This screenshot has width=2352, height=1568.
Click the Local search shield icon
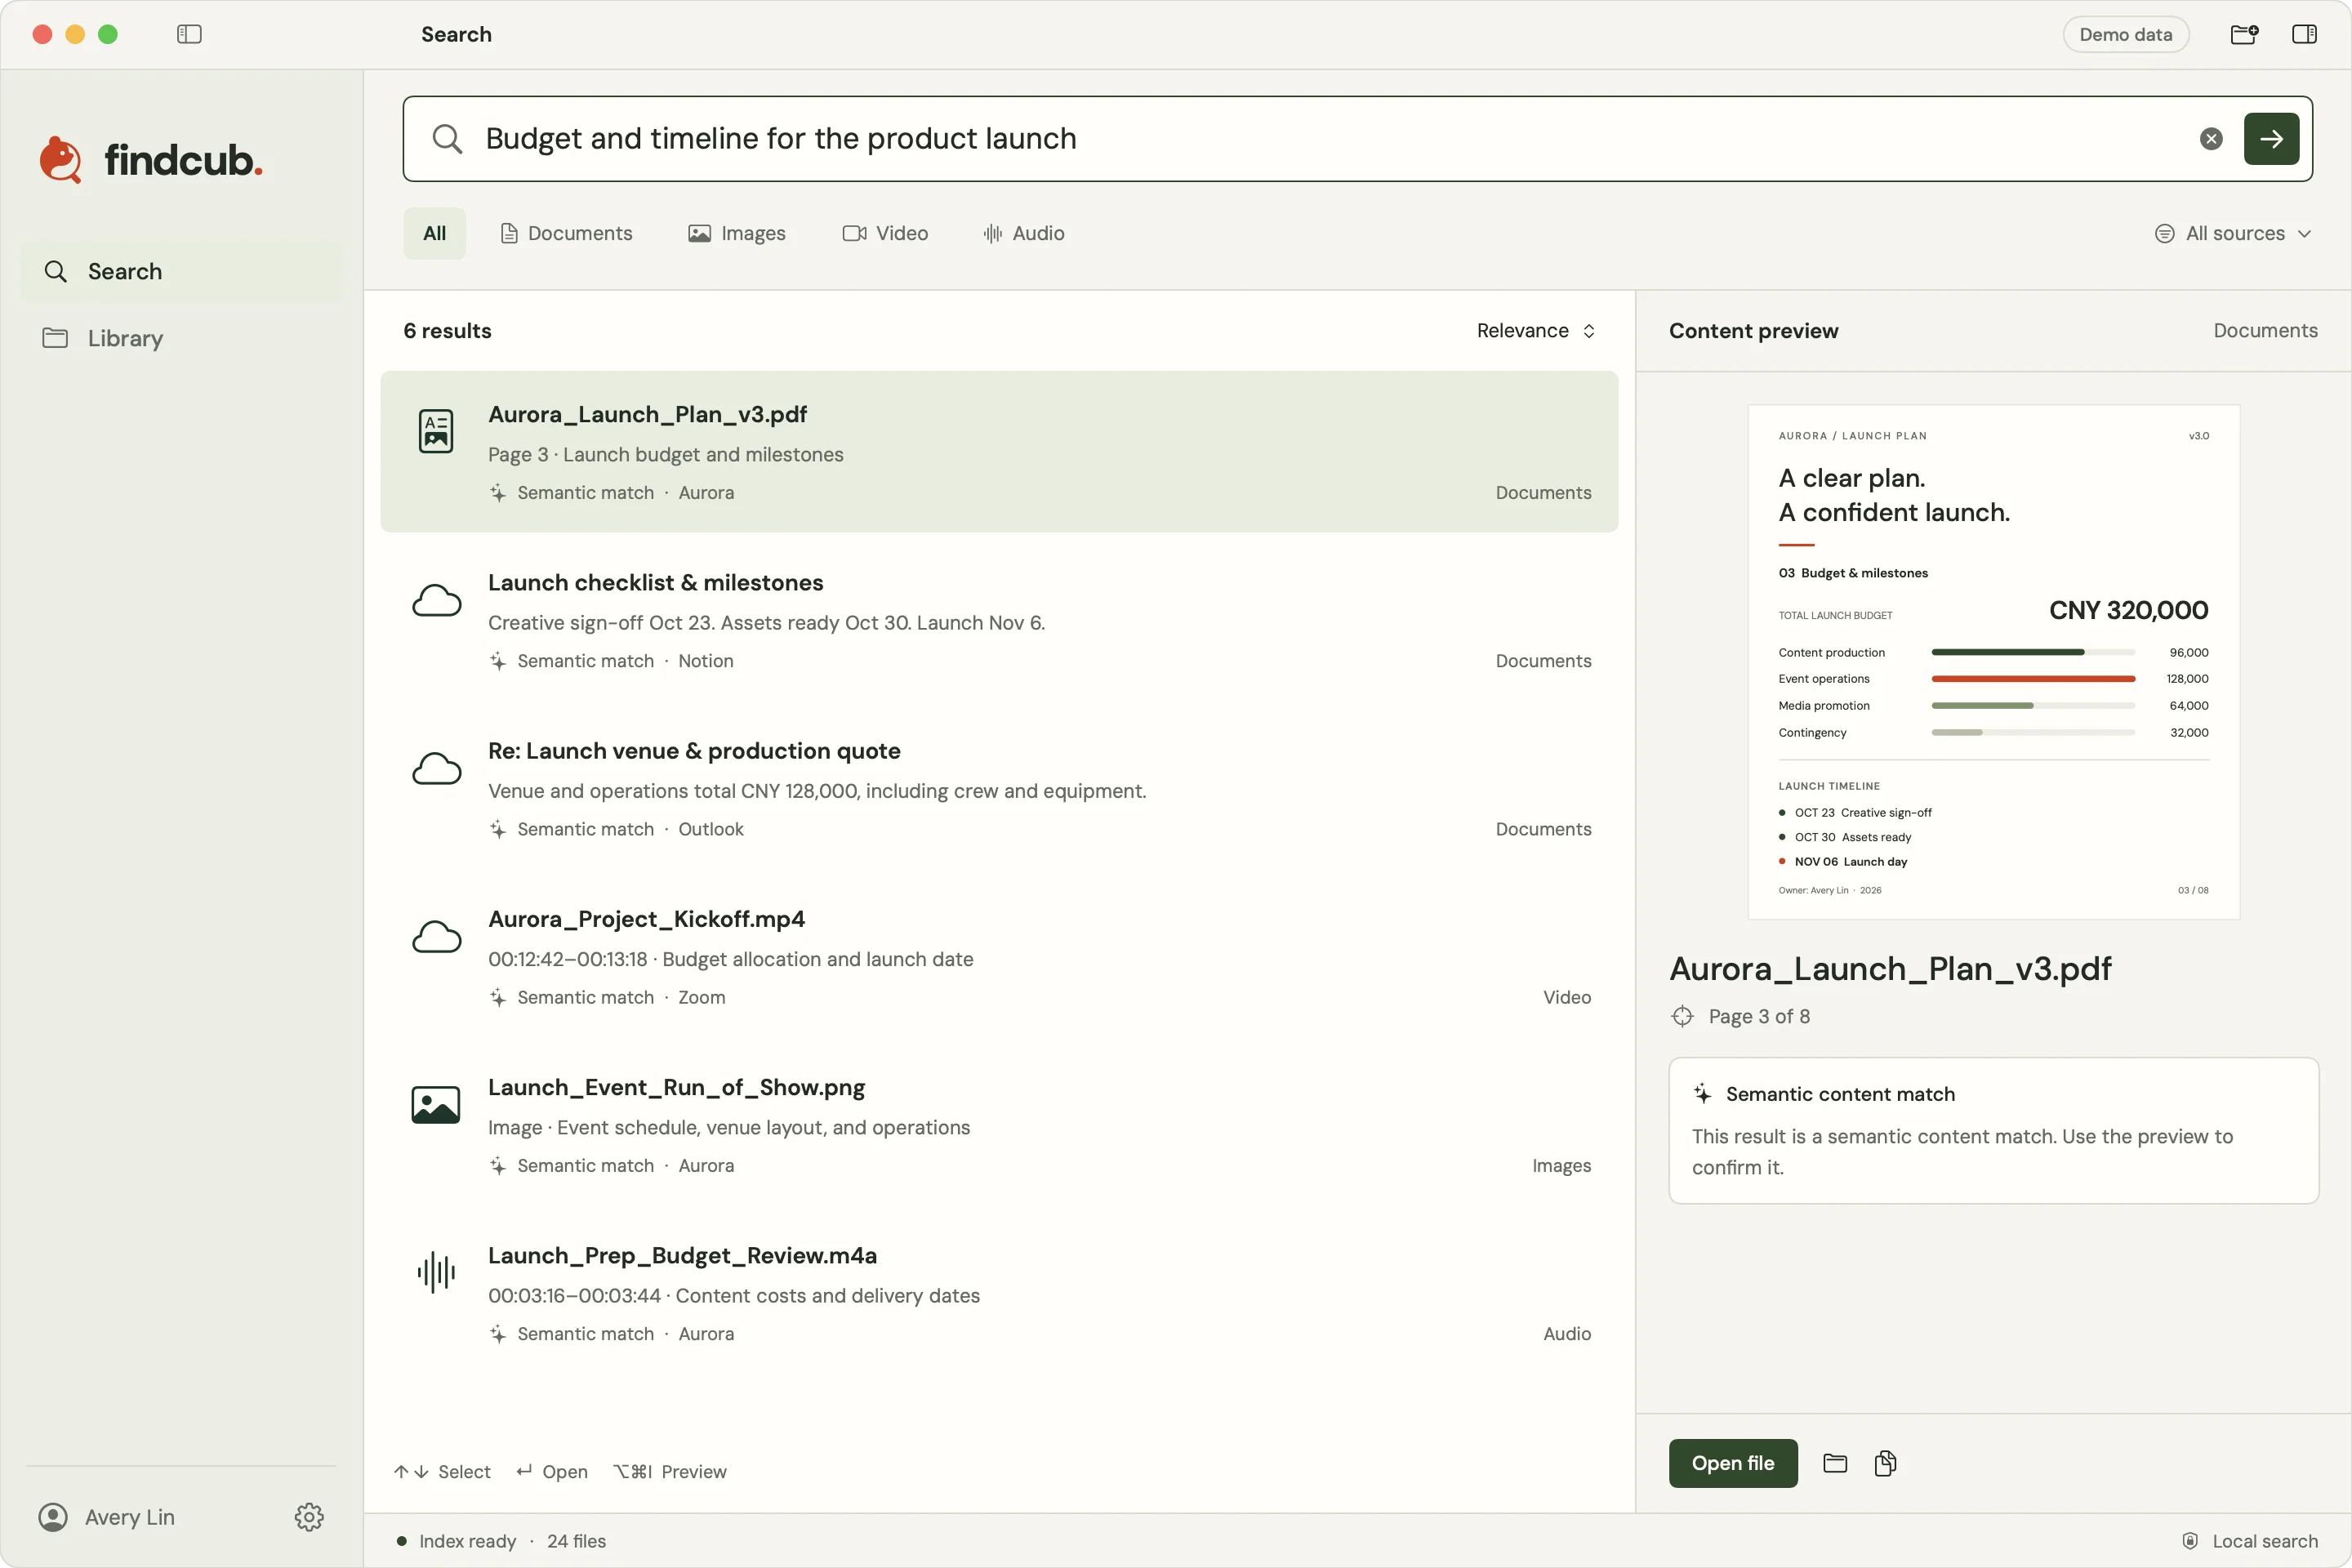(2190, 1541)
